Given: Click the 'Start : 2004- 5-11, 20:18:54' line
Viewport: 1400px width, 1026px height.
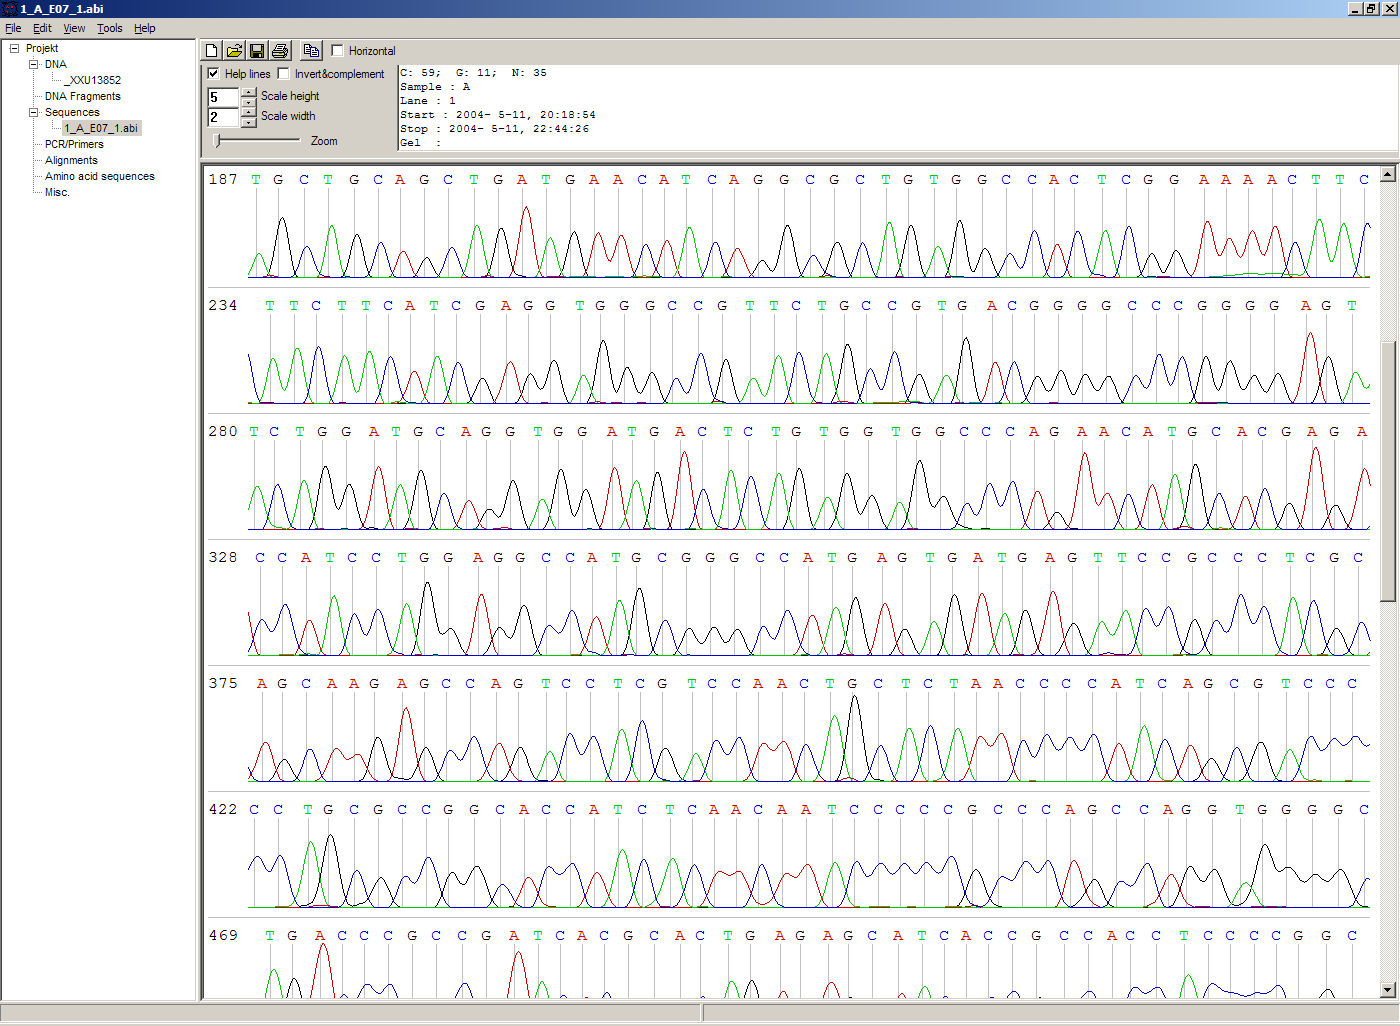Looking at the screenshot, I should 498,115.
